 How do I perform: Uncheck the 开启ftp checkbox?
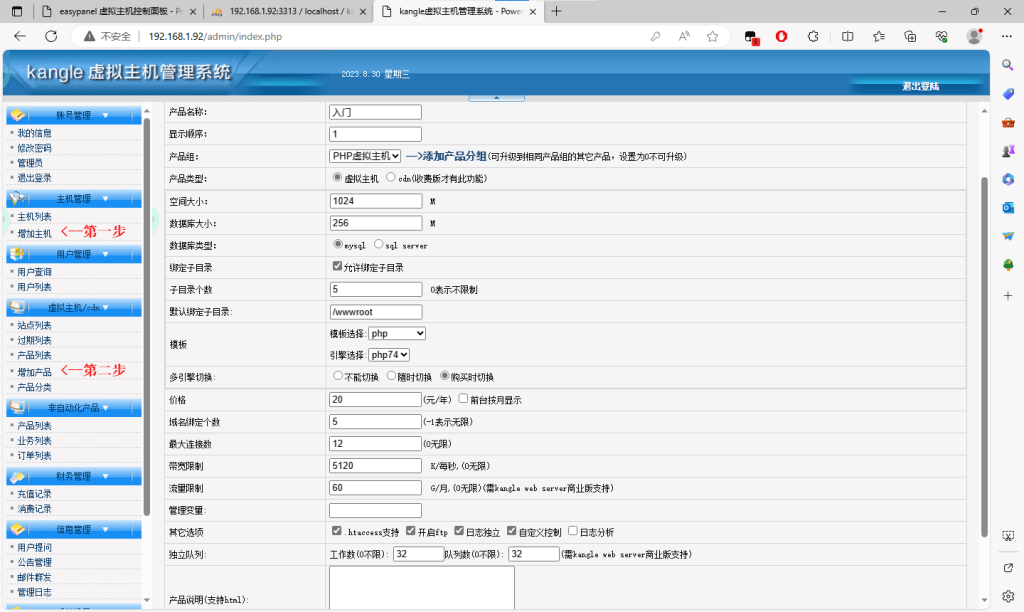point(411,531)
